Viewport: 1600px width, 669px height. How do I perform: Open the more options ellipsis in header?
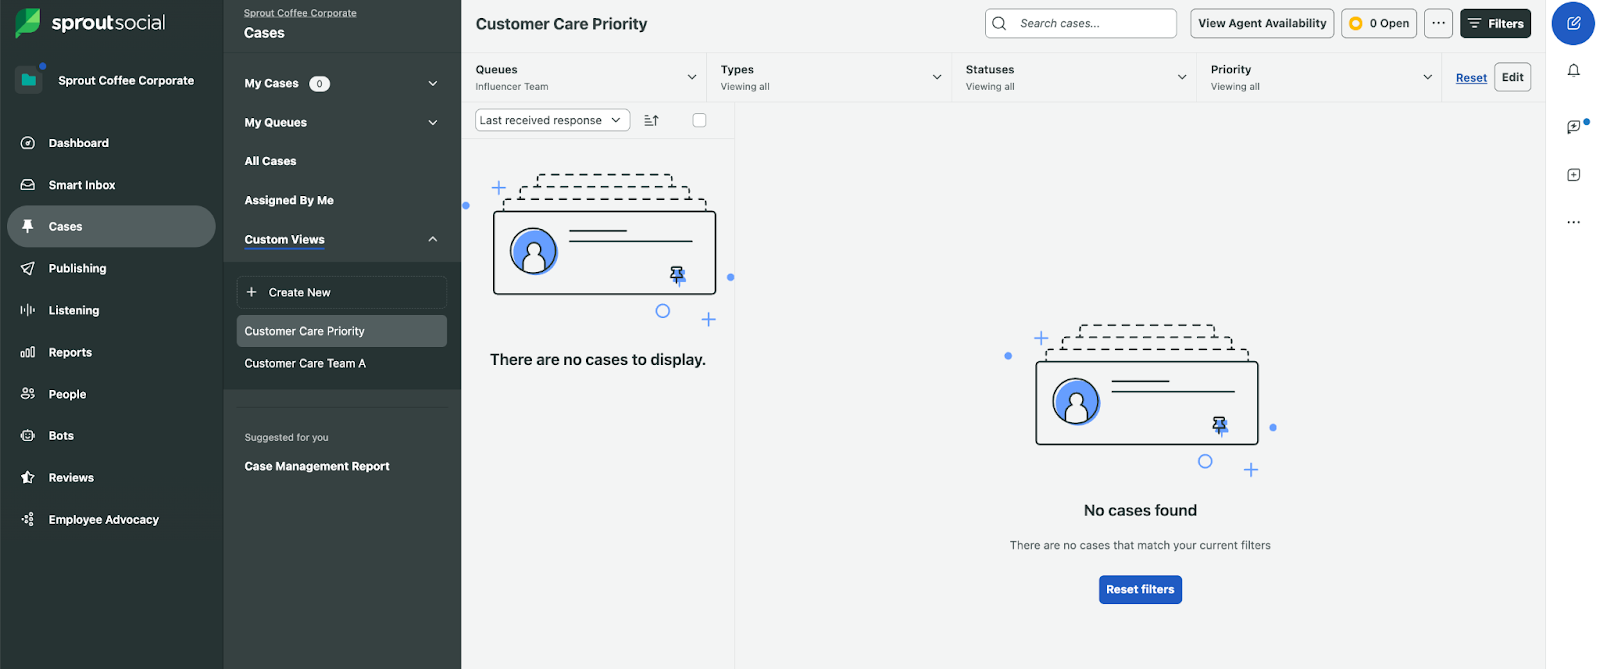(1438, 23)
